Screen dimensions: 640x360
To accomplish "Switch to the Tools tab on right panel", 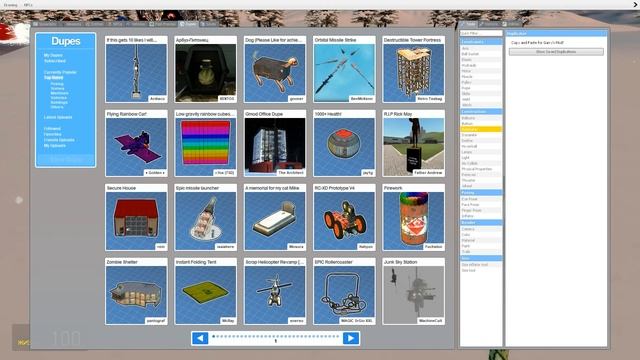I will [x=468, y=24].
